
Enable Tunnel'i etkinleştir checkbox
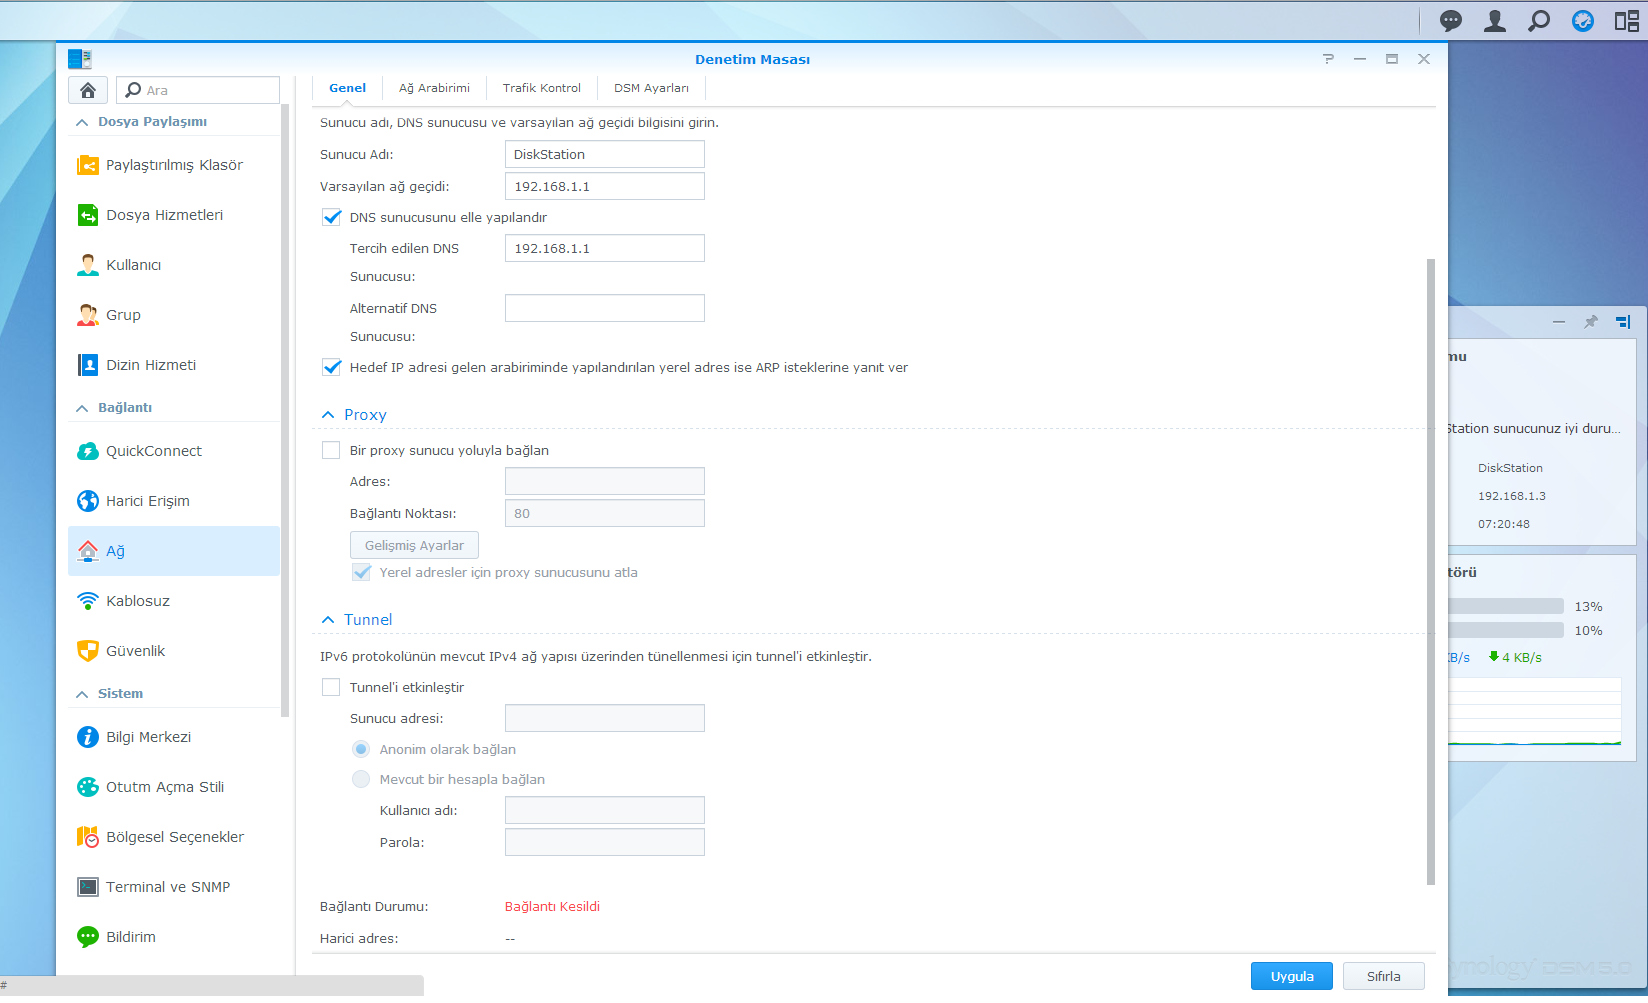(x=331, y=688)
